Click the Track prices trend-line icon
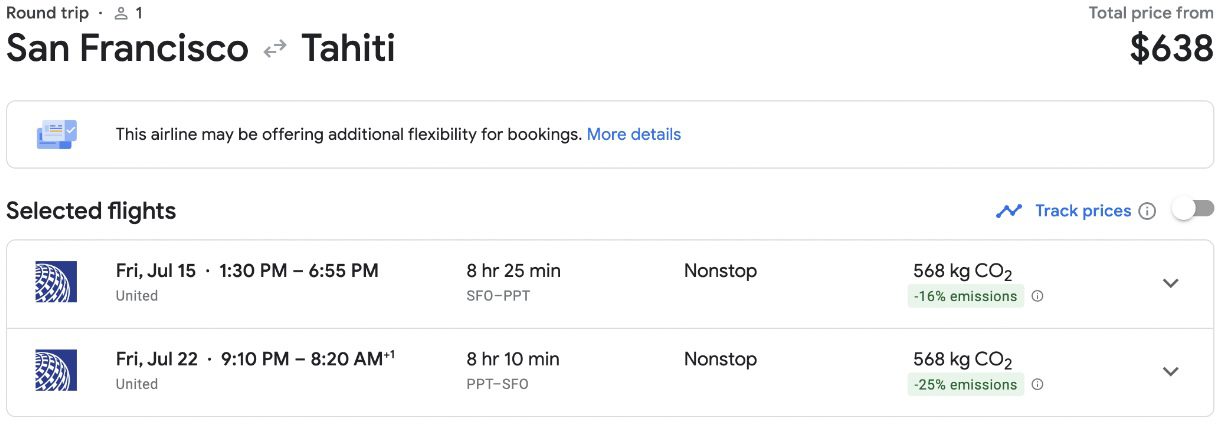The image size is (1224, 428). [1009, 211]
